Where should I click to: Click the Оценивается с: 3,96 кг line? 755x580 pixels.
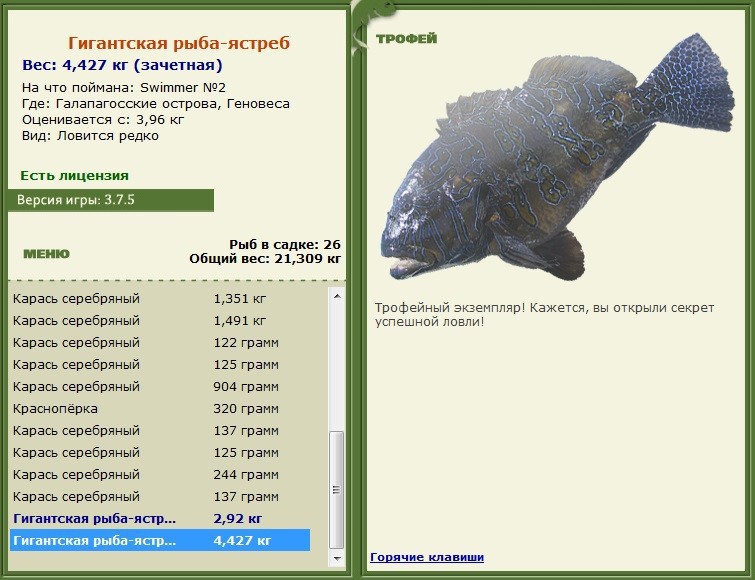coord(103,119)
